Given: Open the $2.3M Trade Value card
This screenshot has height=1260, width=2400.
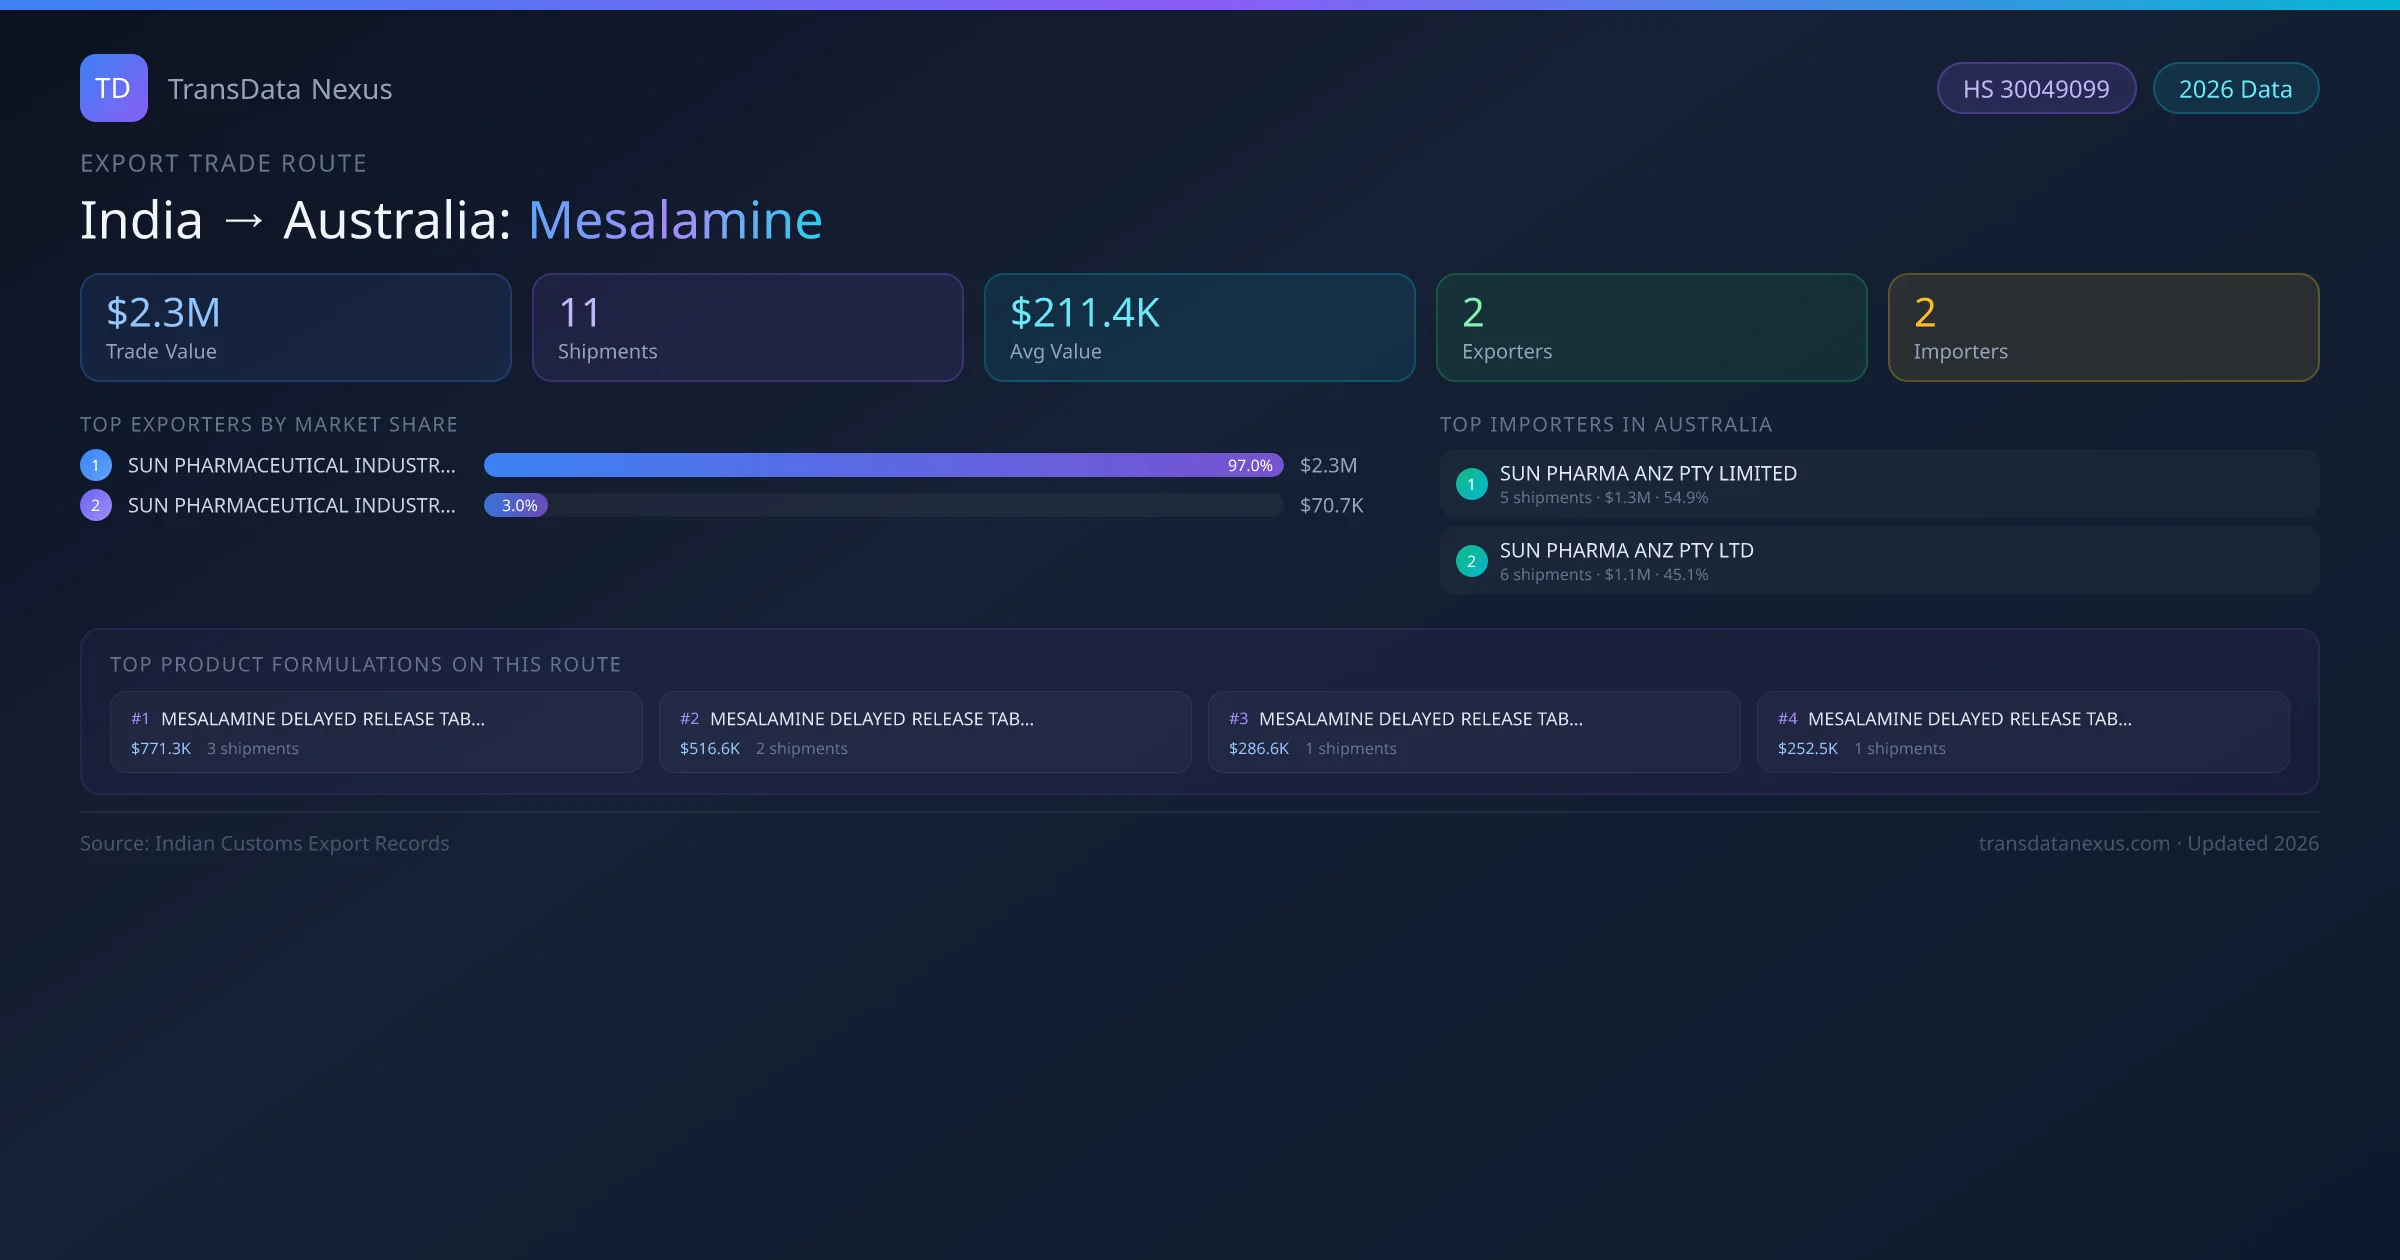Looking at the screenshot, I should tap(295, 327).
